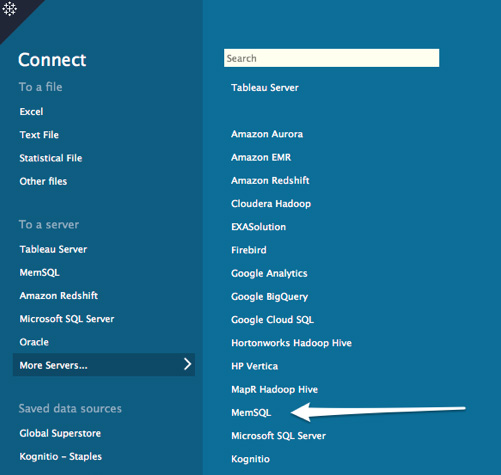Select MapR Hadoop Hive
The image size is (501, 475).
[275, 390]
